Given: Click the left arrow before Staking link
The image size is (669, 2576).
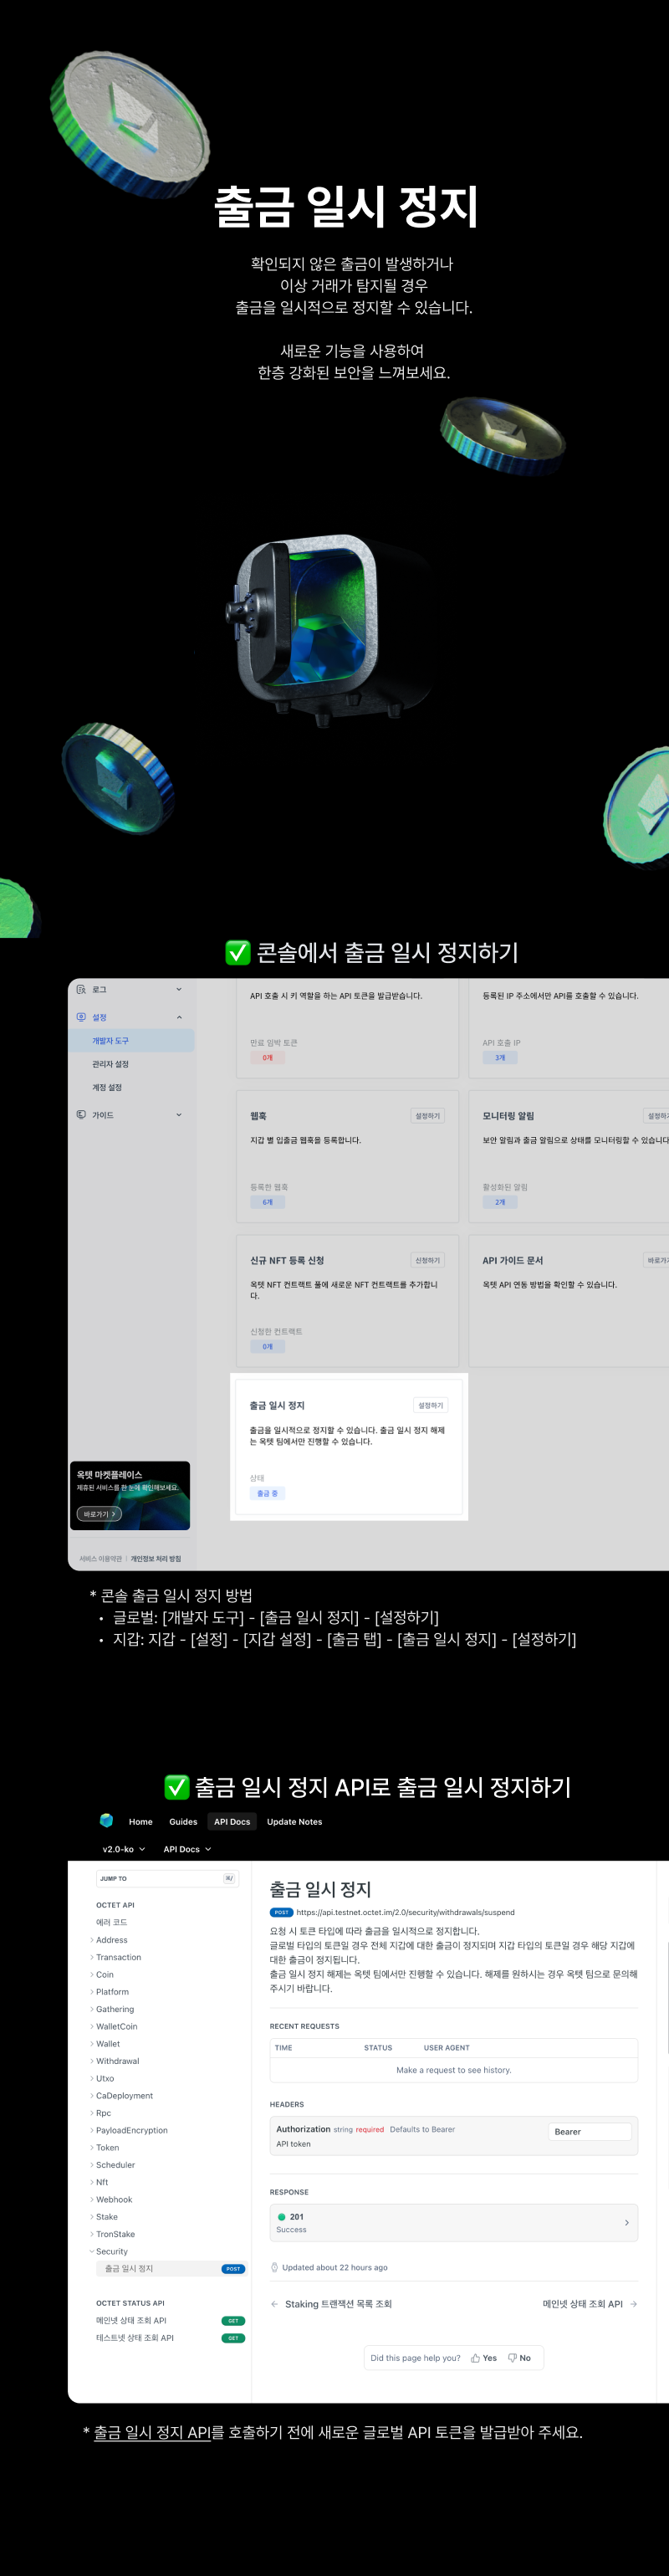Looking at the screenshot, I should point(275,2303).
